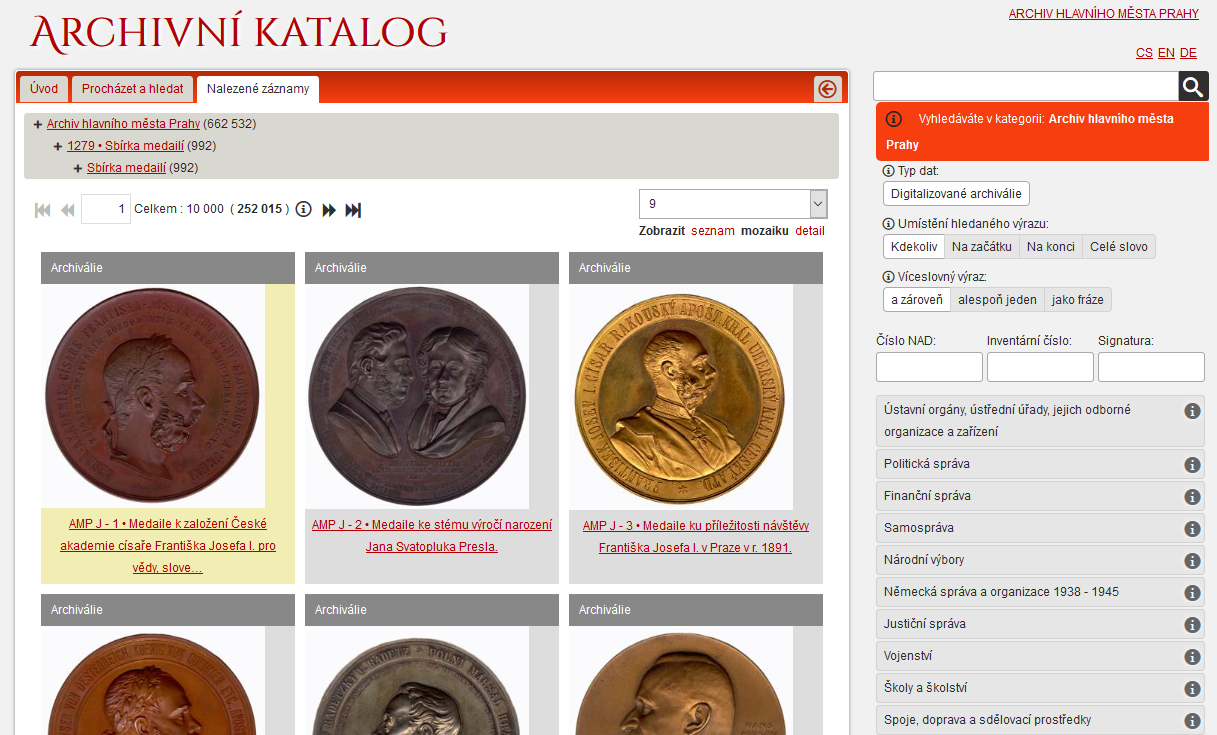Open info icon for Typ dat
The image size is (1217, 735).
pyautogui.click(x=889, y=171)
